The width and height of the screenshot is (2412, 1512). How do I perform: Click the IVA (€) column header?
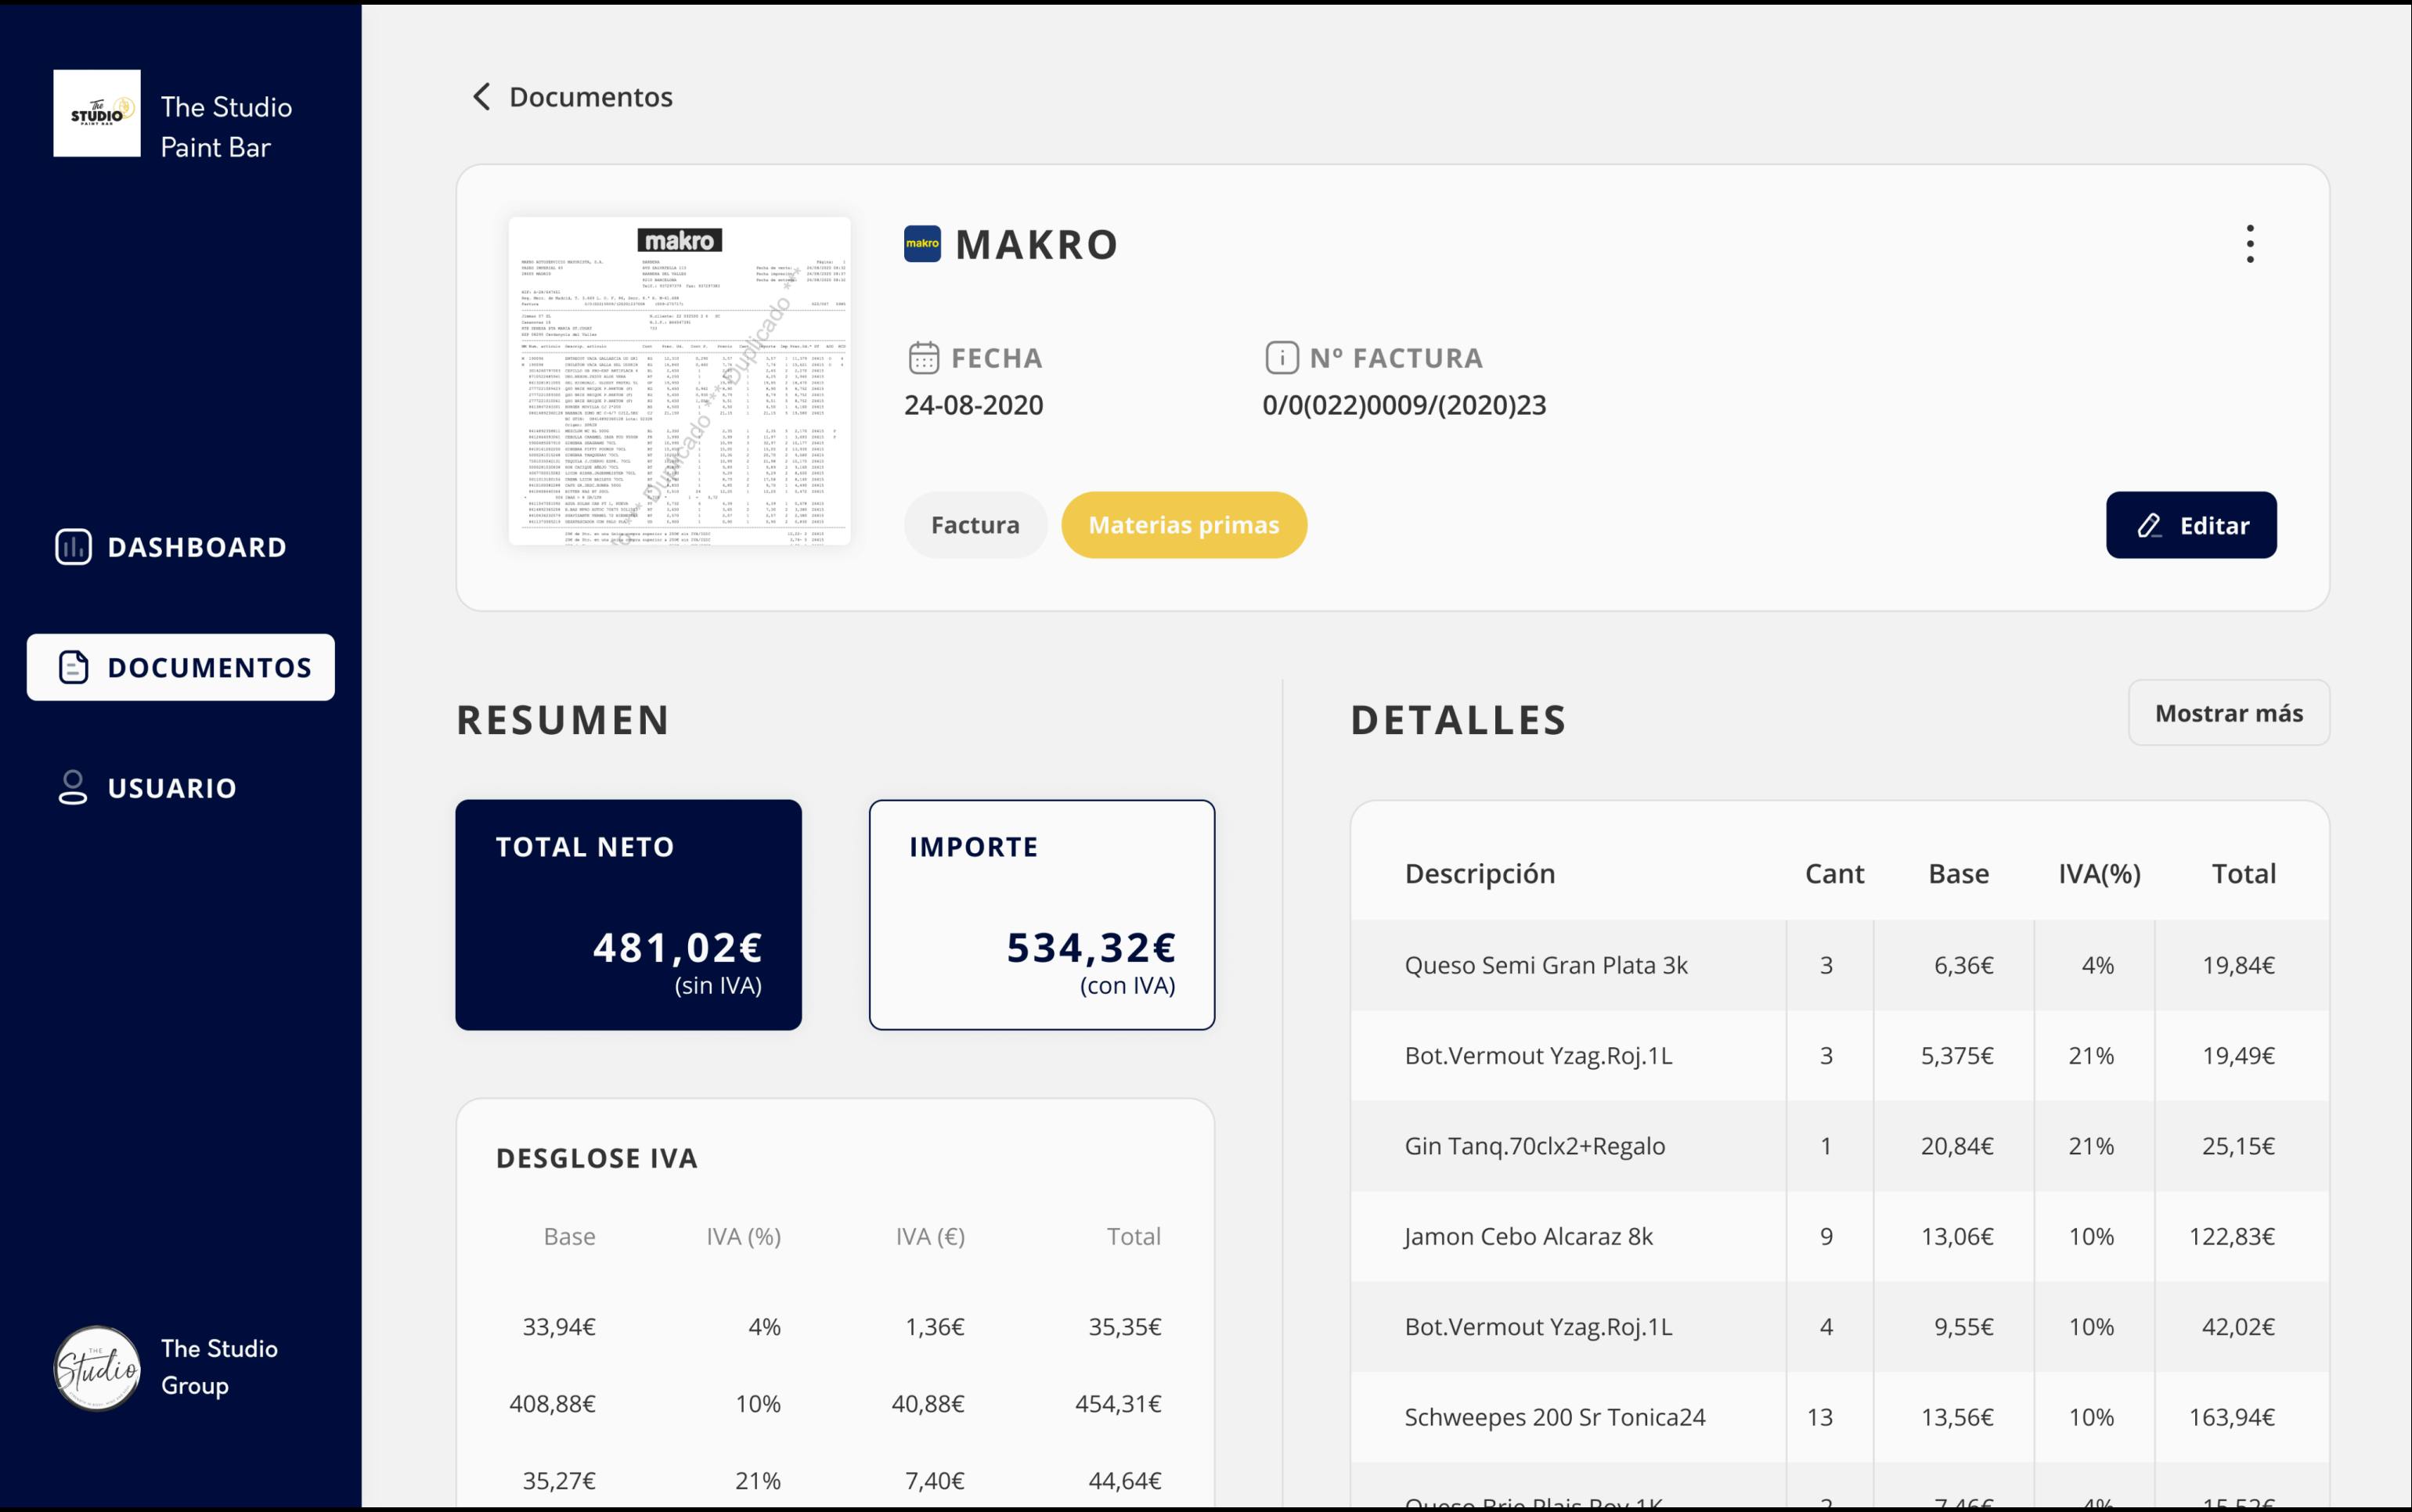[x=930, y=1237]
